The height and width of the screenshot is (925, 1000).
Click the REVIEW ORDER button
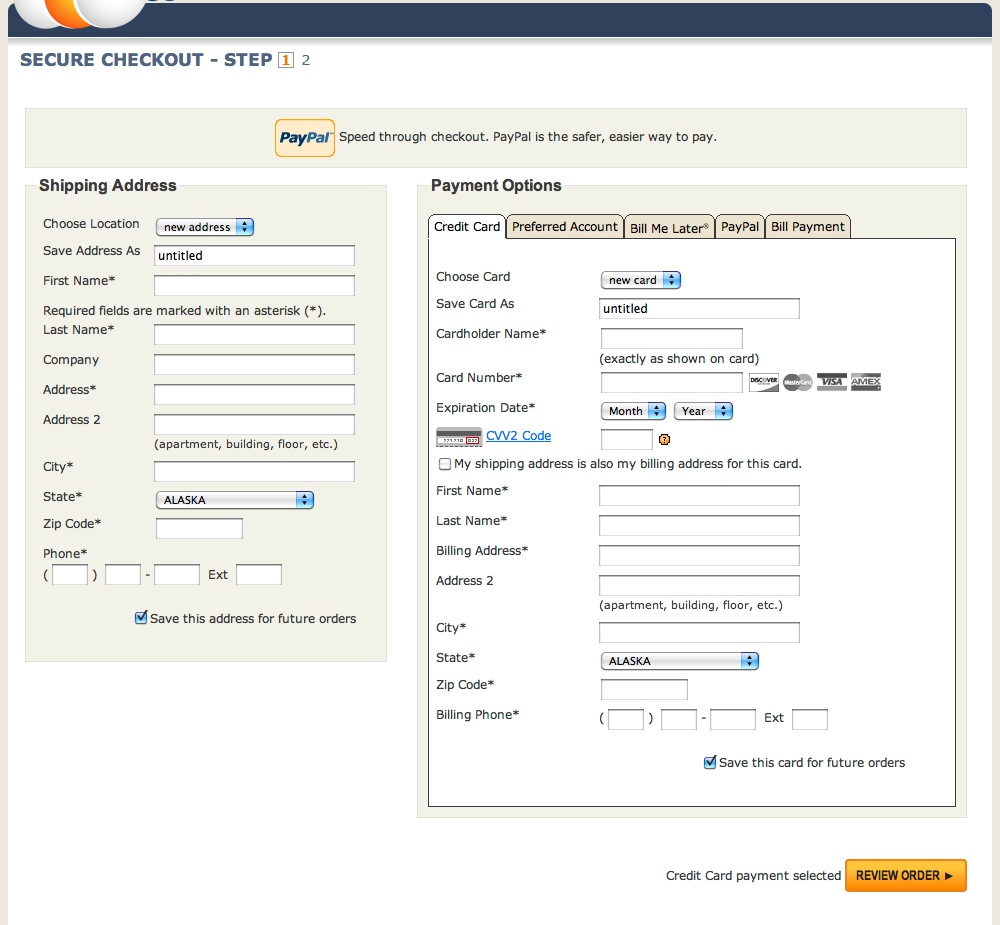[x=905, y=875]
